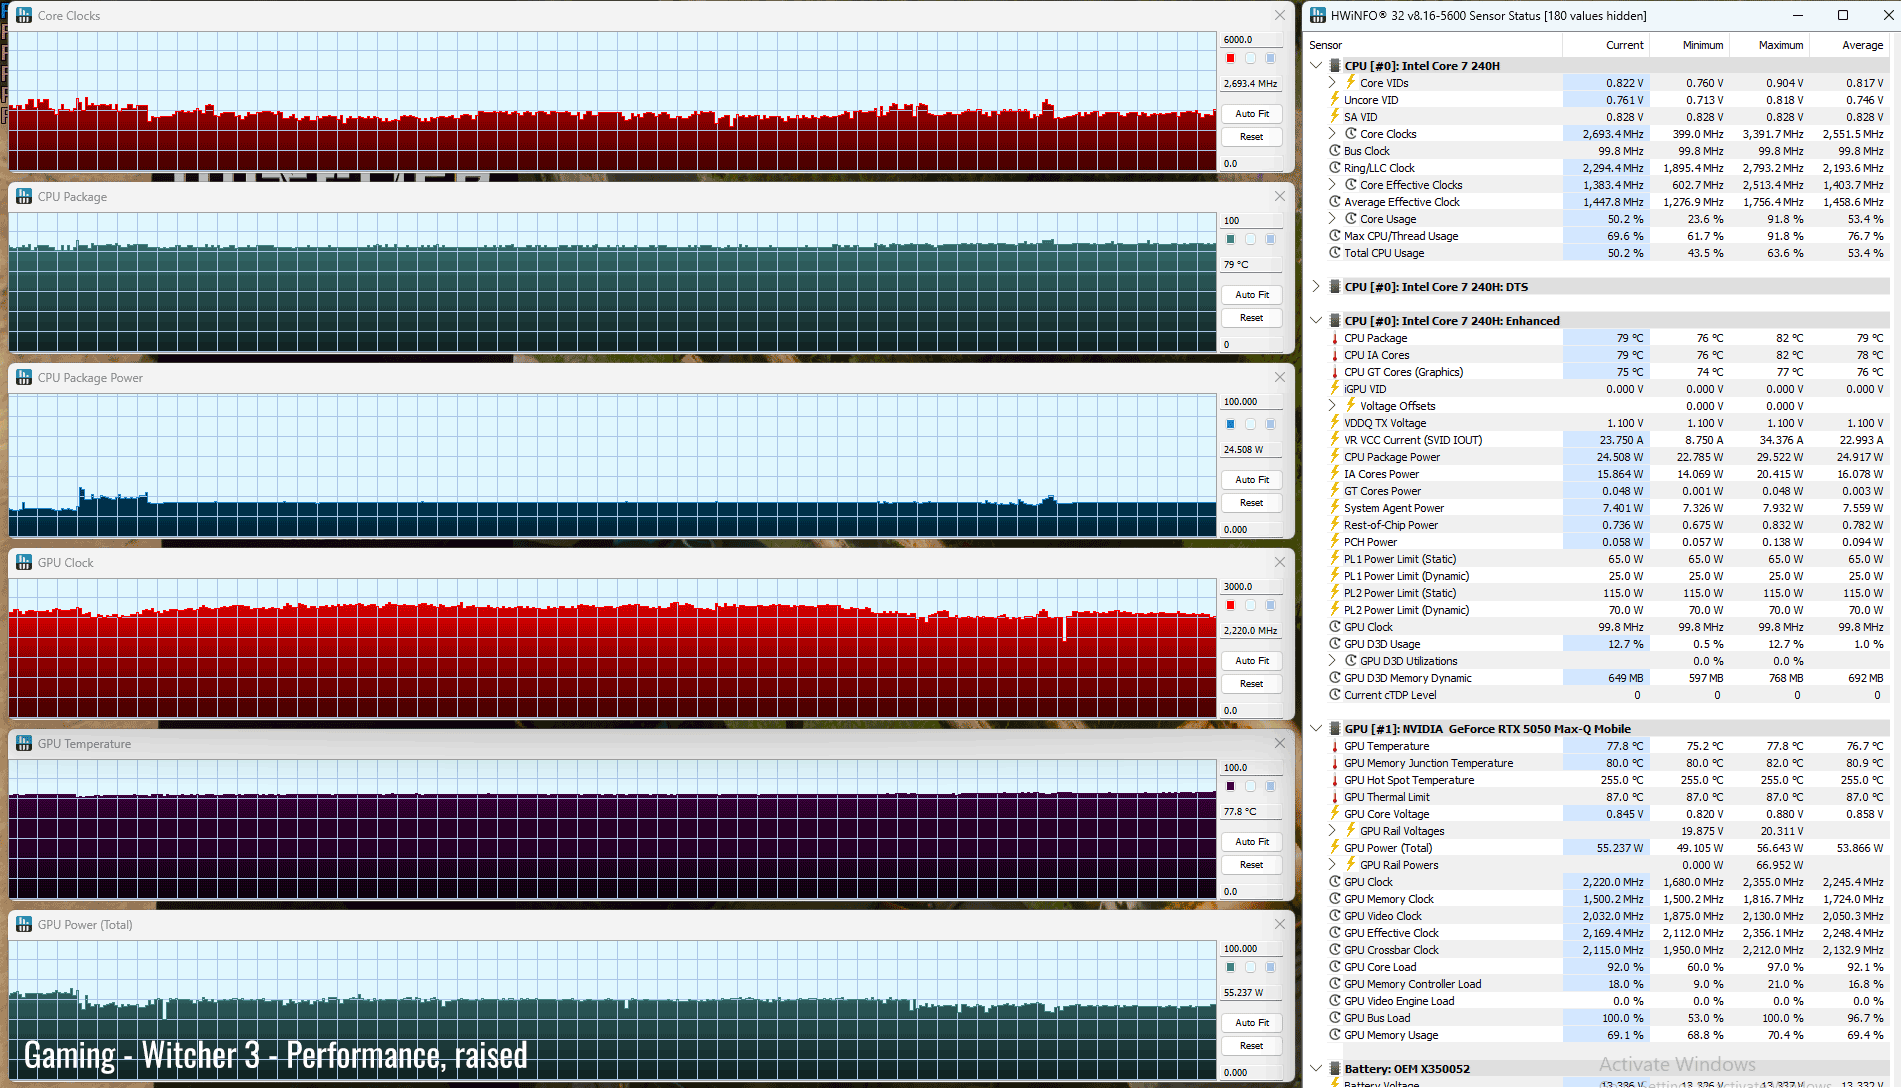Click the lightning icon of CPU Package Power row

[x=1335, y=457]
